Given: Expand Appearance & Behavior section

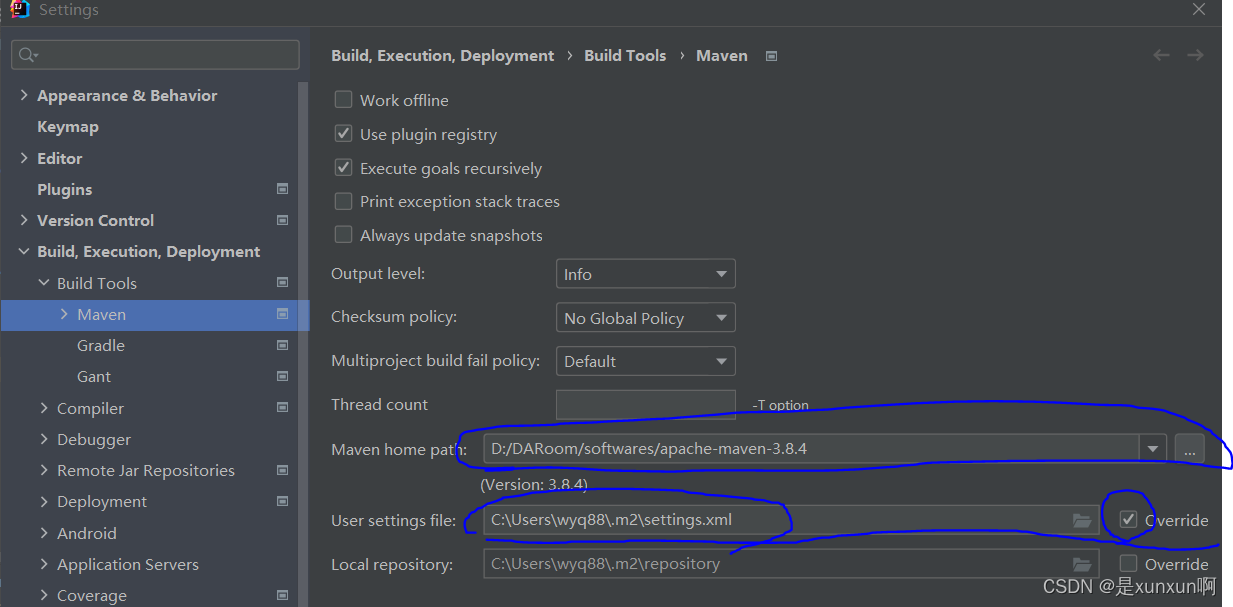Looking at the screenshot, I should 24,95.
